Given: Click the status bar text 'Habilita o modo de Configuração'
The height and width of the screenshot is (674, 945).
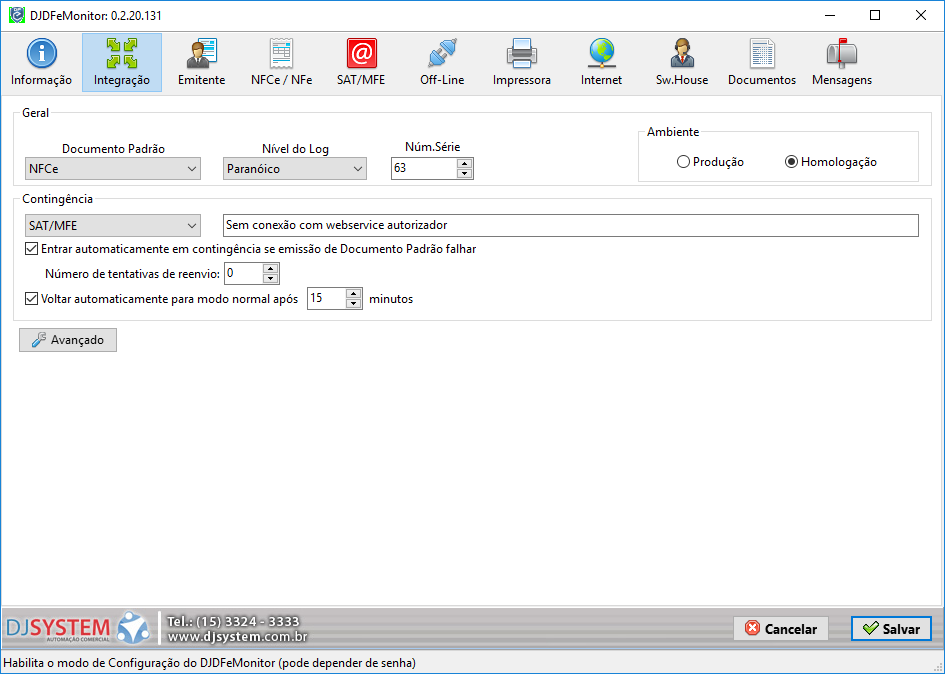Looking at the screenshot, I should [x=210, y=663].
